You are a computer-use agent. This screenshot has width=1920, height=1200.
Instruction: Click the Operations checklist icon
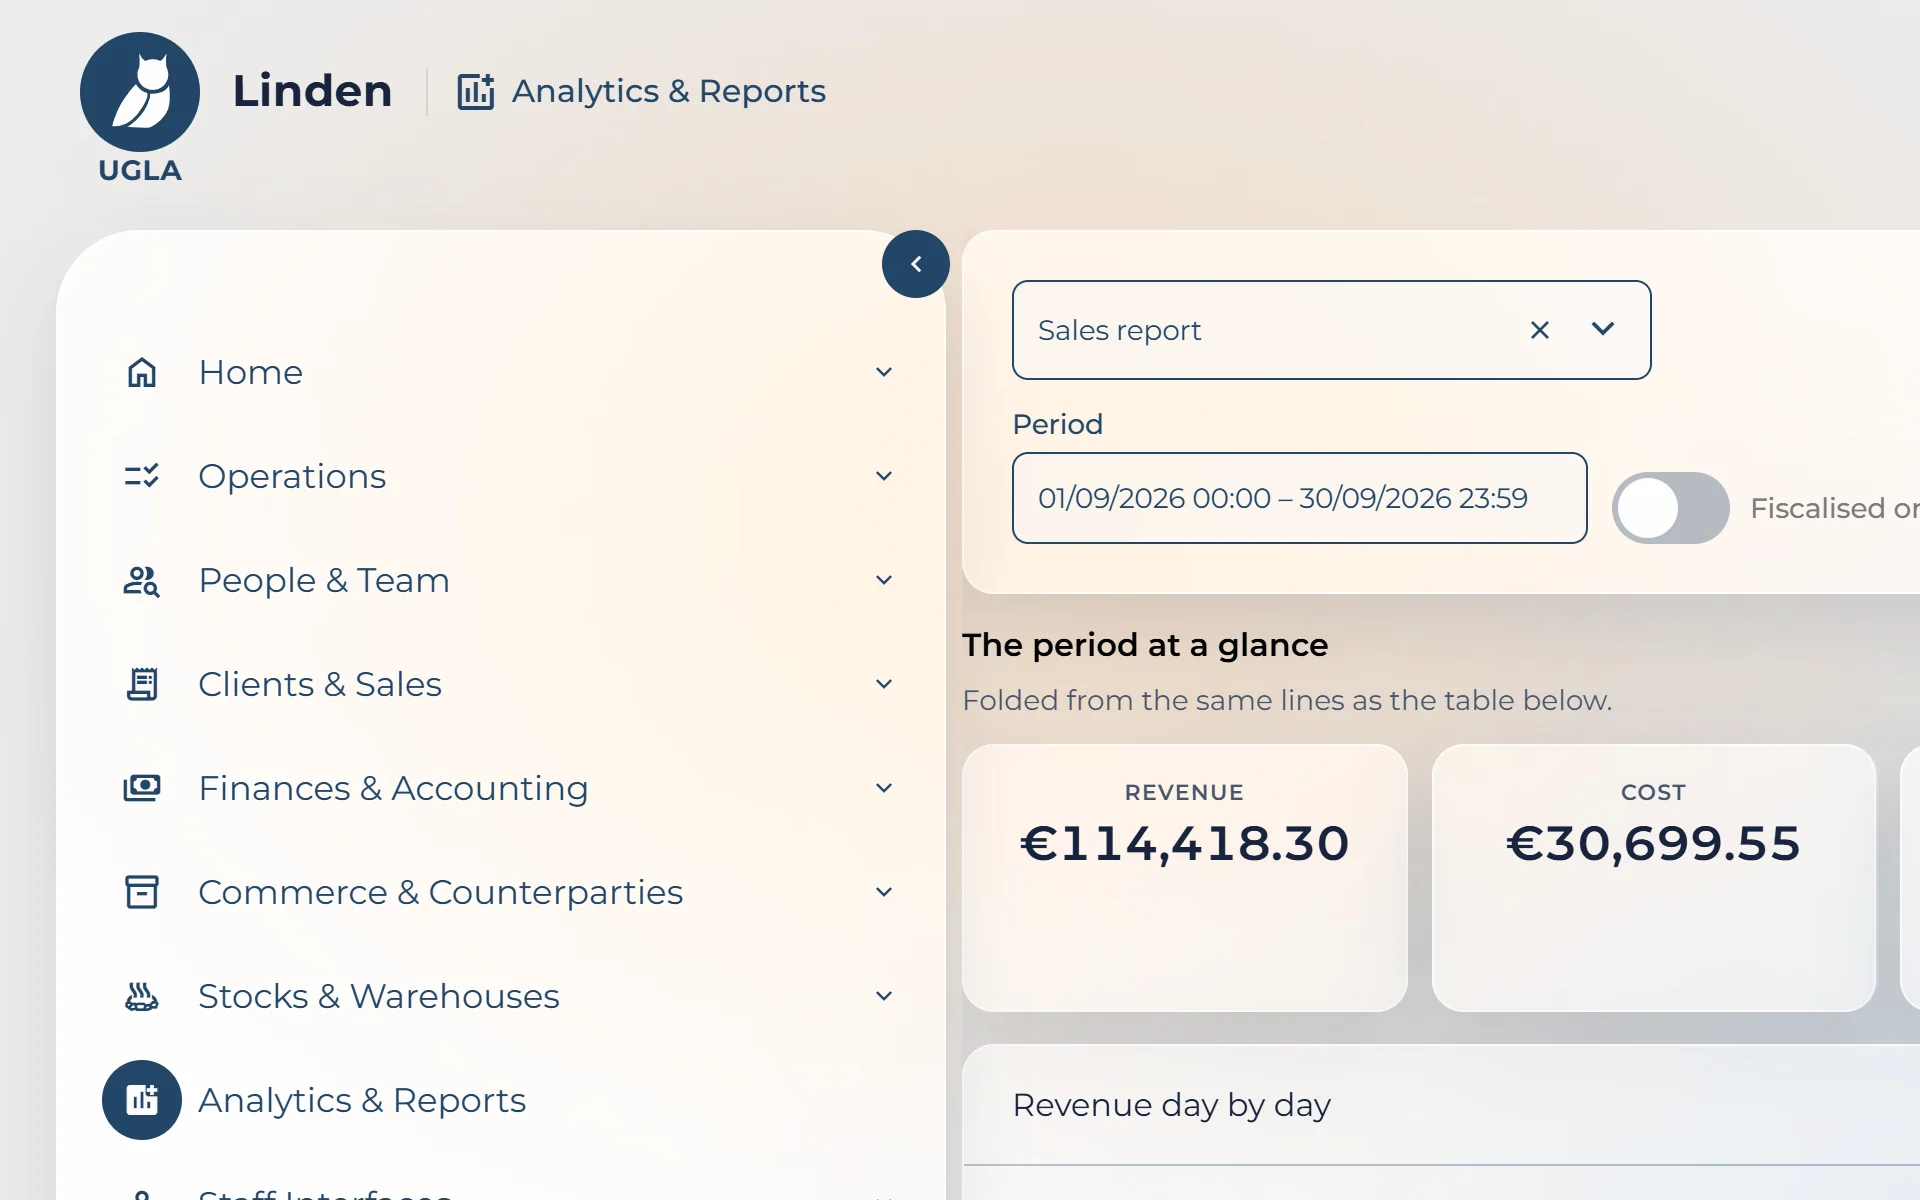pos(142,476)
